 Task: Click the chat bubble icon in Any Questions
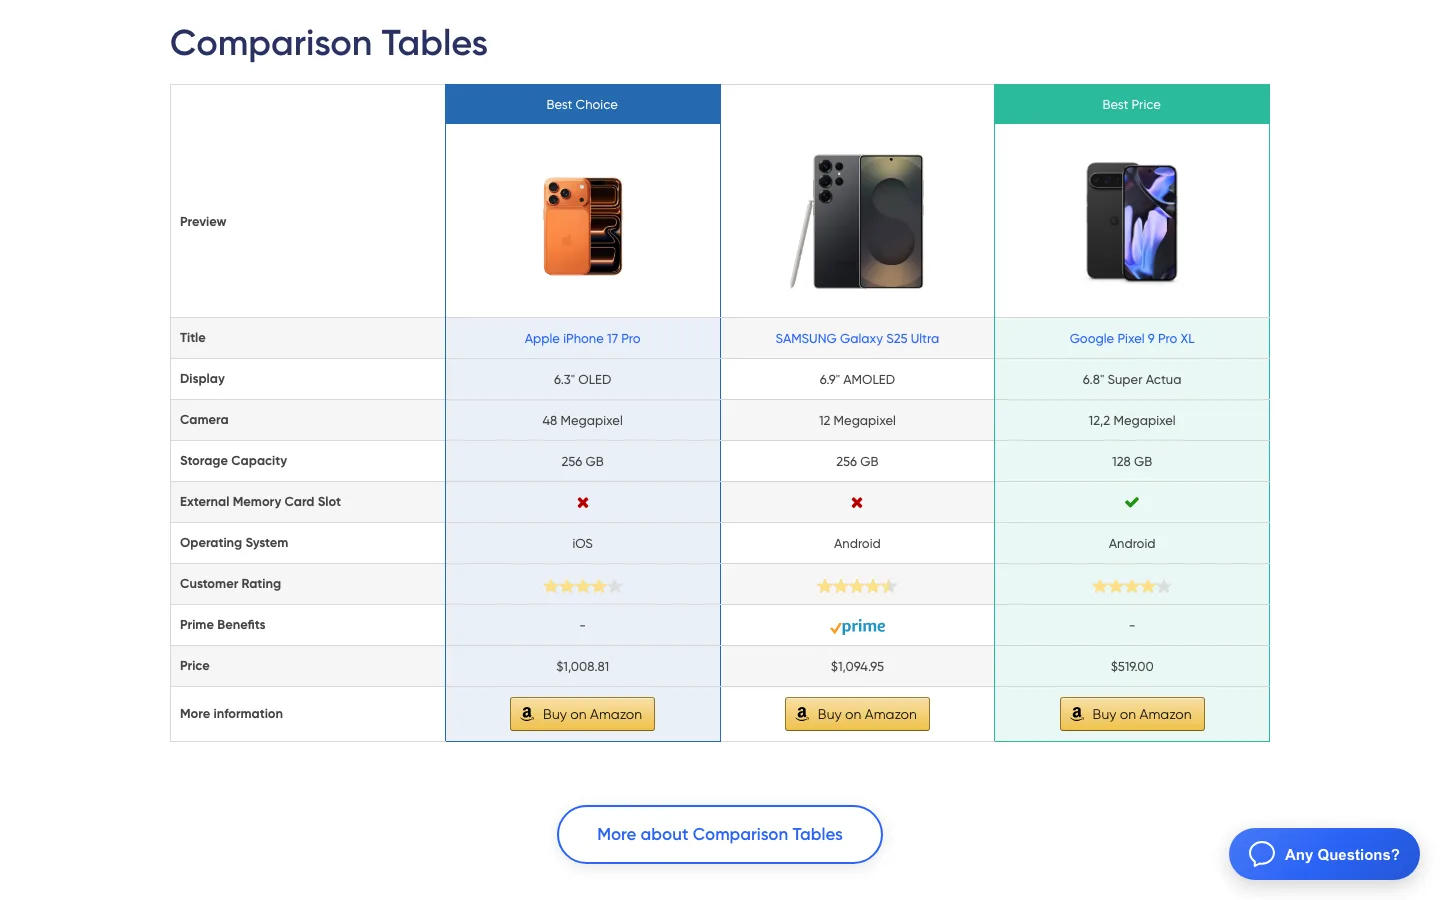pyautogui.click(x=1262, y=854)
